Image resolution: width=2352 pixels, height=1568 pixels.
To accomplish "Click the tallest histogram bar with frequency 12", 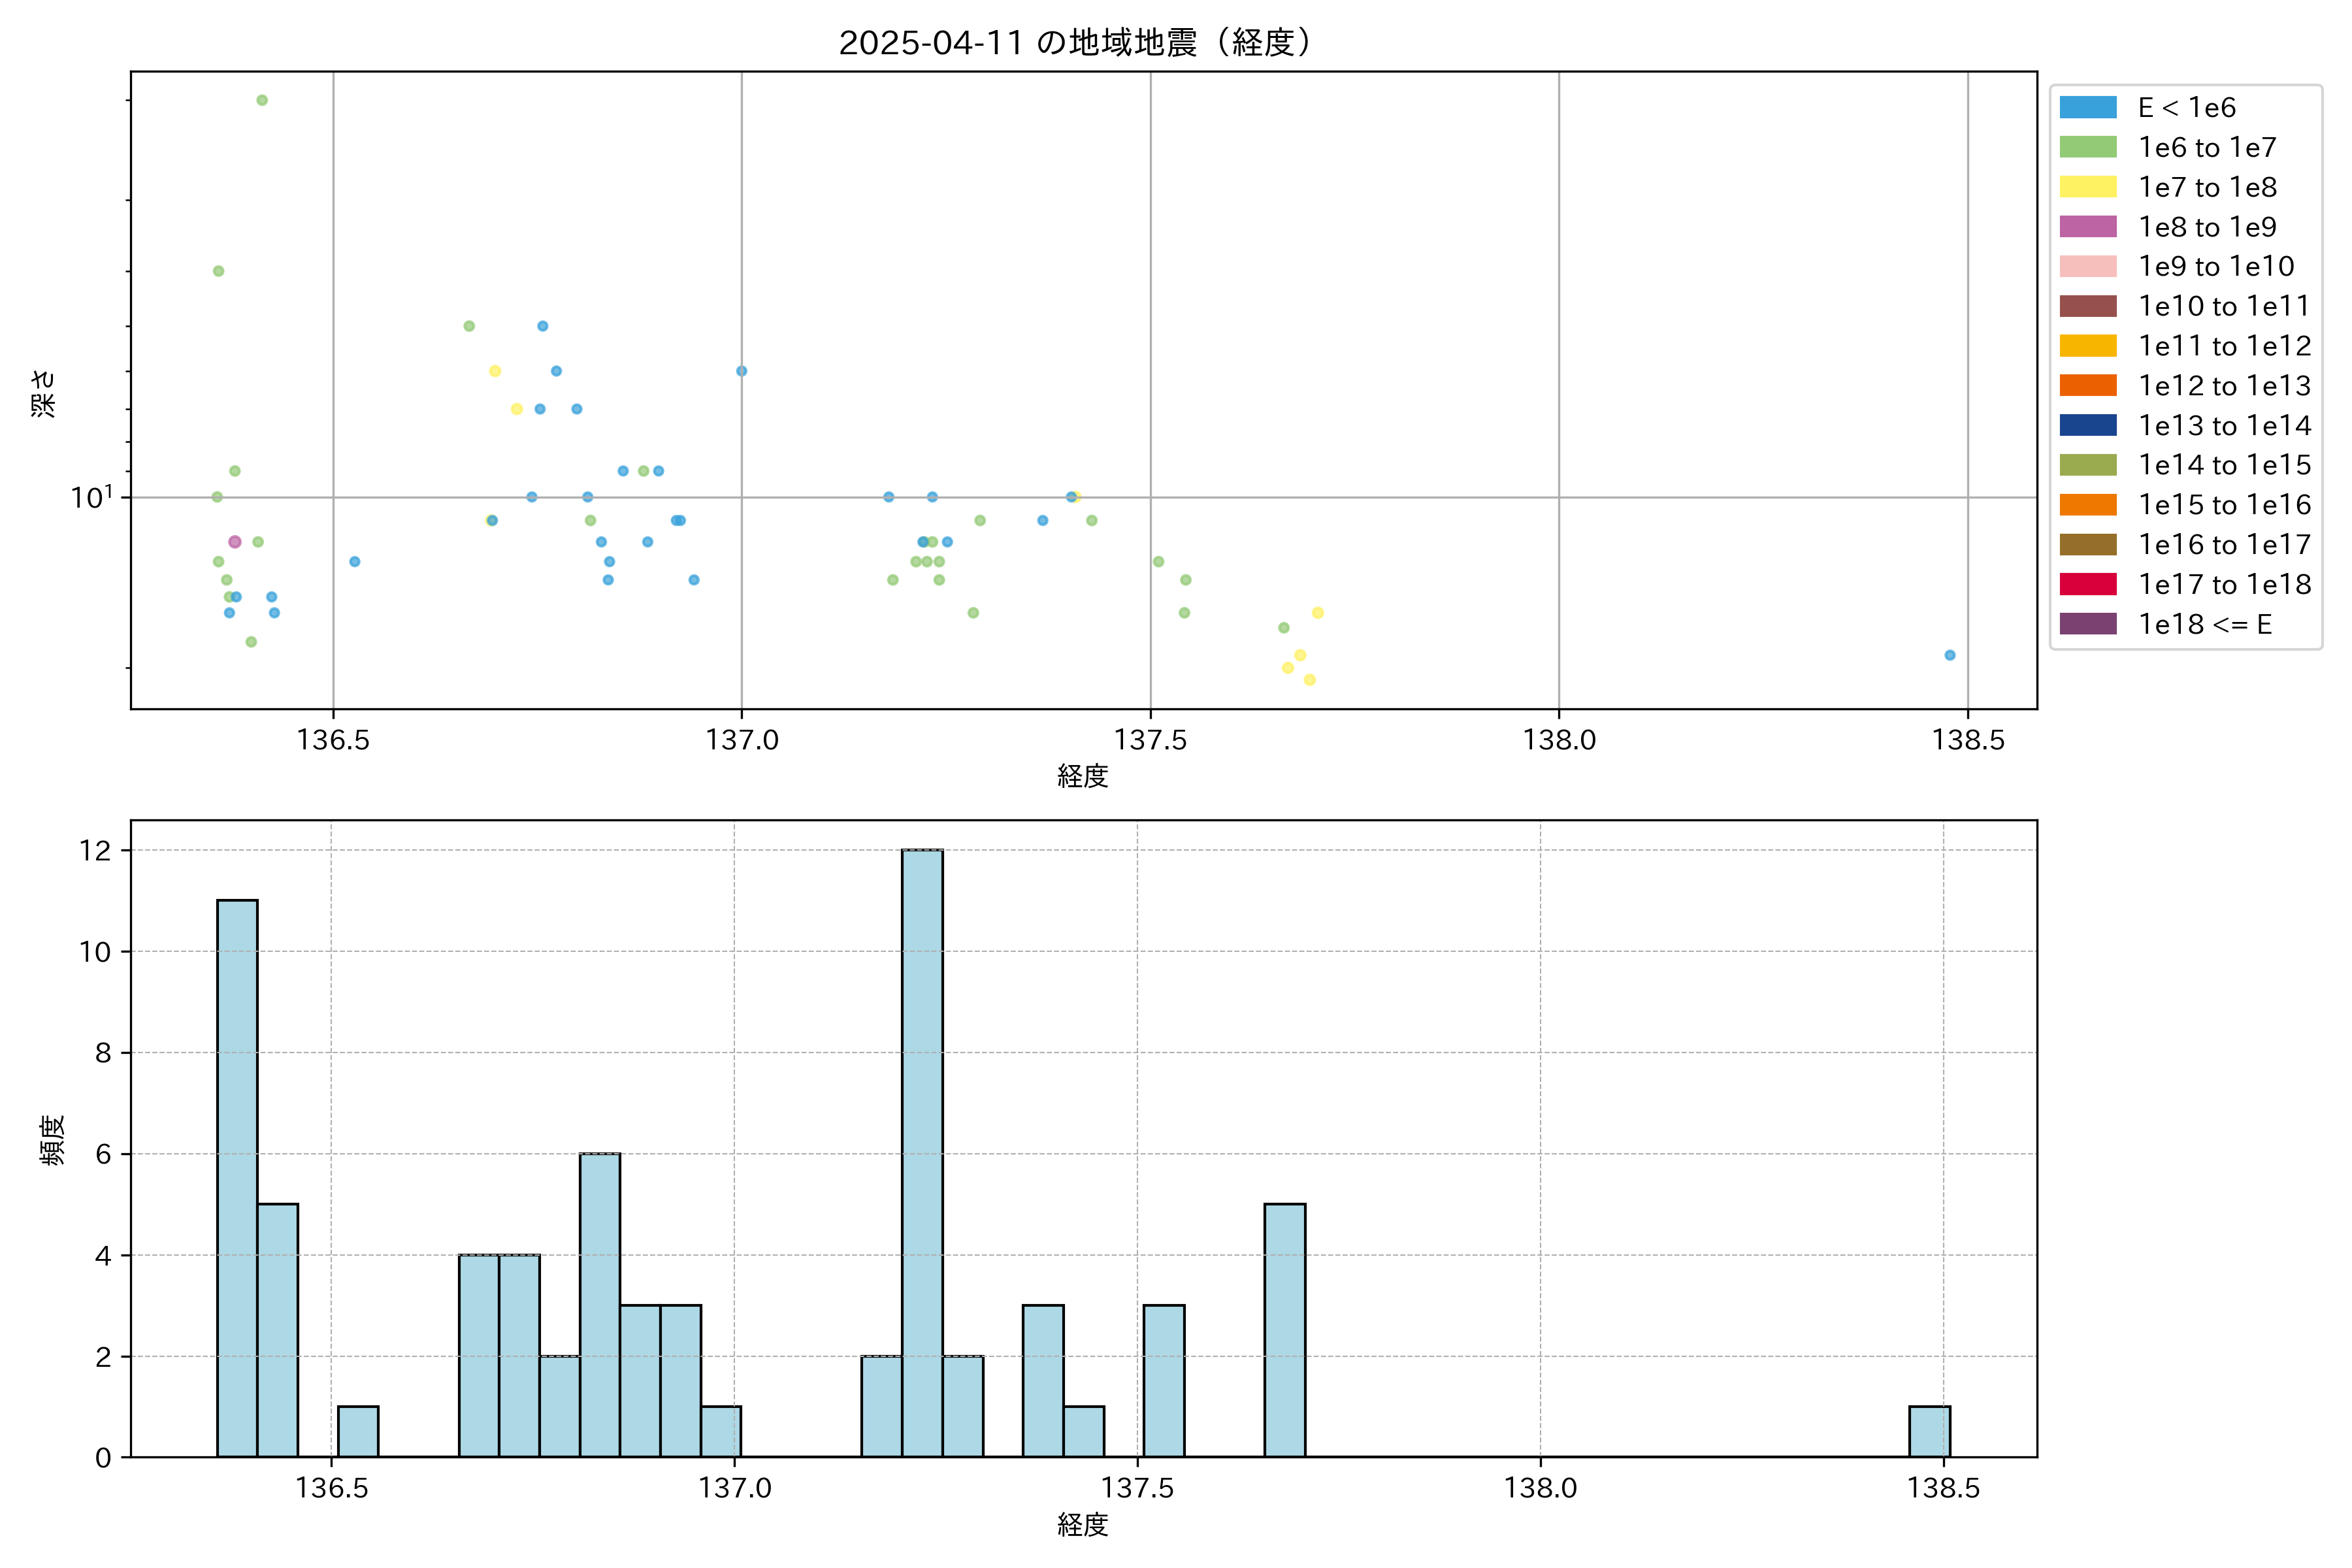I will pyautogui.click(x=921, y=1153).
